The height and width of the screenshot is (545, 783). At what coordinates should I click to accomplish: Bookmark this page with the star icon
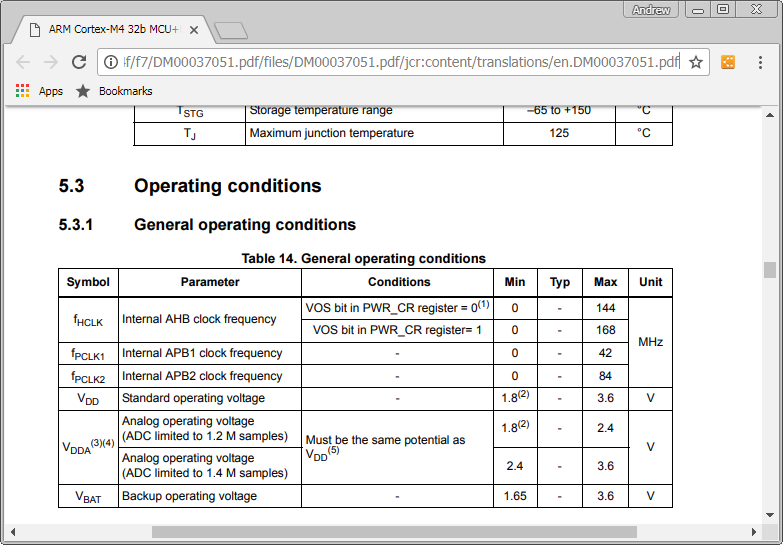point(696,62)
